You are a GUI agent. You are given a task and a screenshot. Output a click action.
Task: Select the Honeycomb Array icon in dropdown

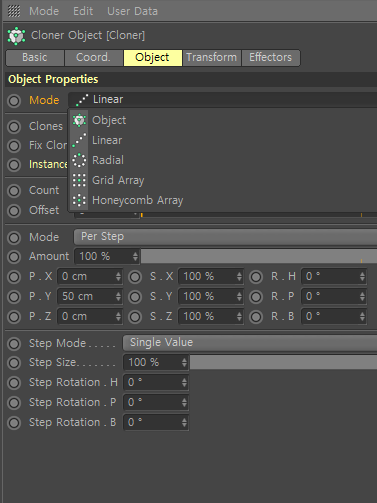(x=79, y=200)
